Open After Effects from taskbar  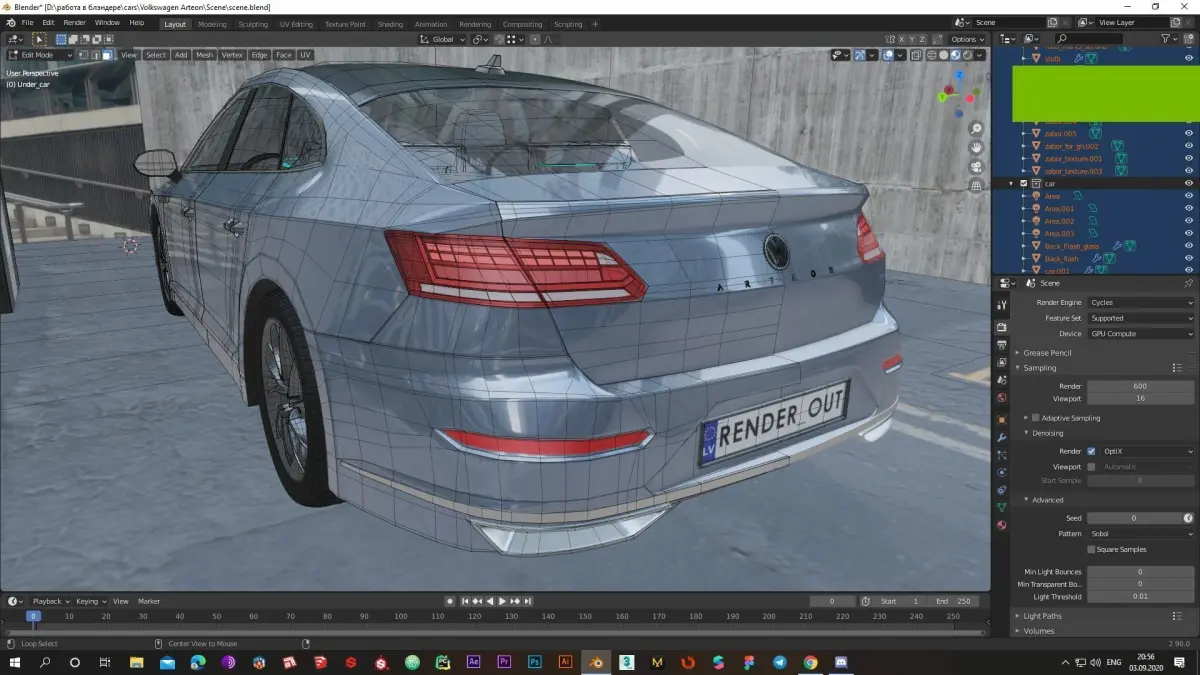(474, 662)
